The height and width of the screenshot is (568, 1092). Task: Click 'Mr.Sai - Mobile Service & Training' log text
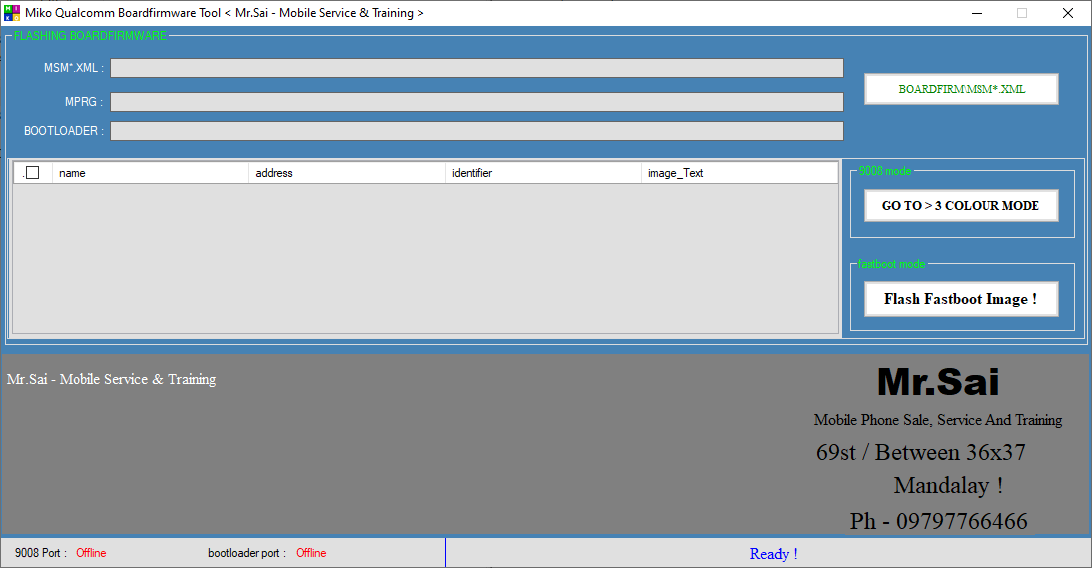[x=111, y=379]
